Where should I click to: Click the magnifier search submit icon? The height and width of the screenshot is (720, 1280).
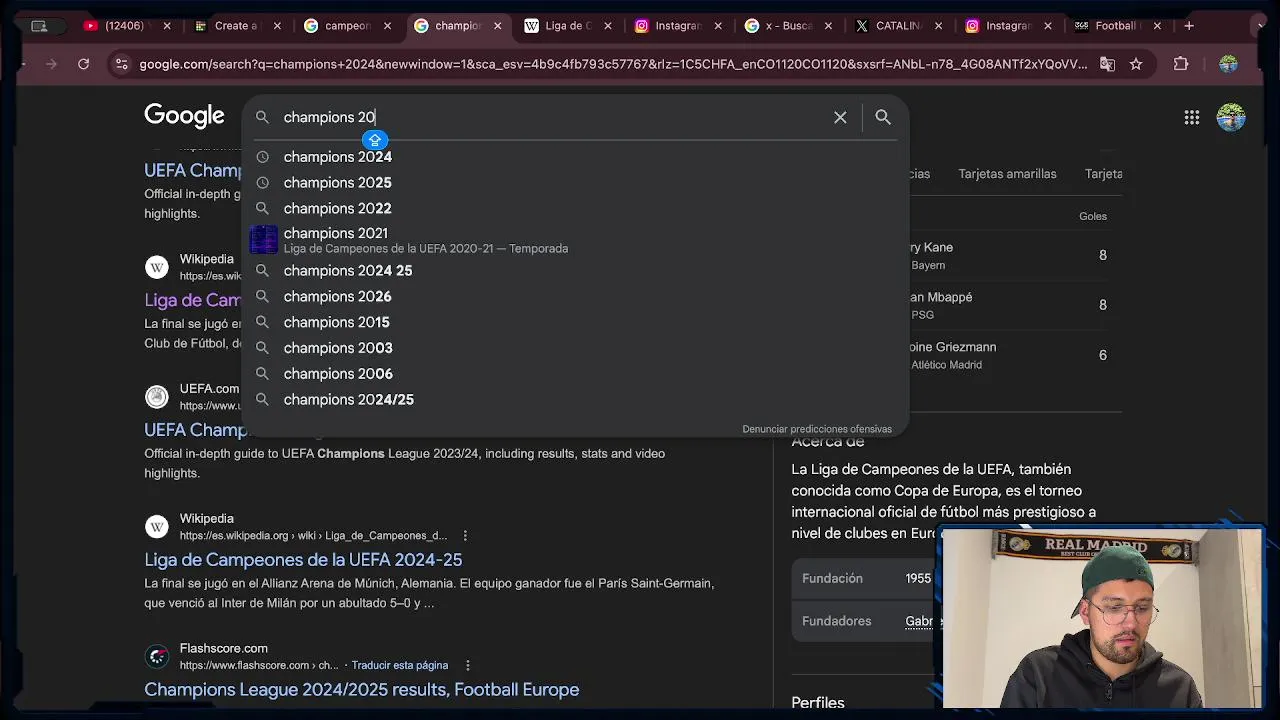[883, 117]
